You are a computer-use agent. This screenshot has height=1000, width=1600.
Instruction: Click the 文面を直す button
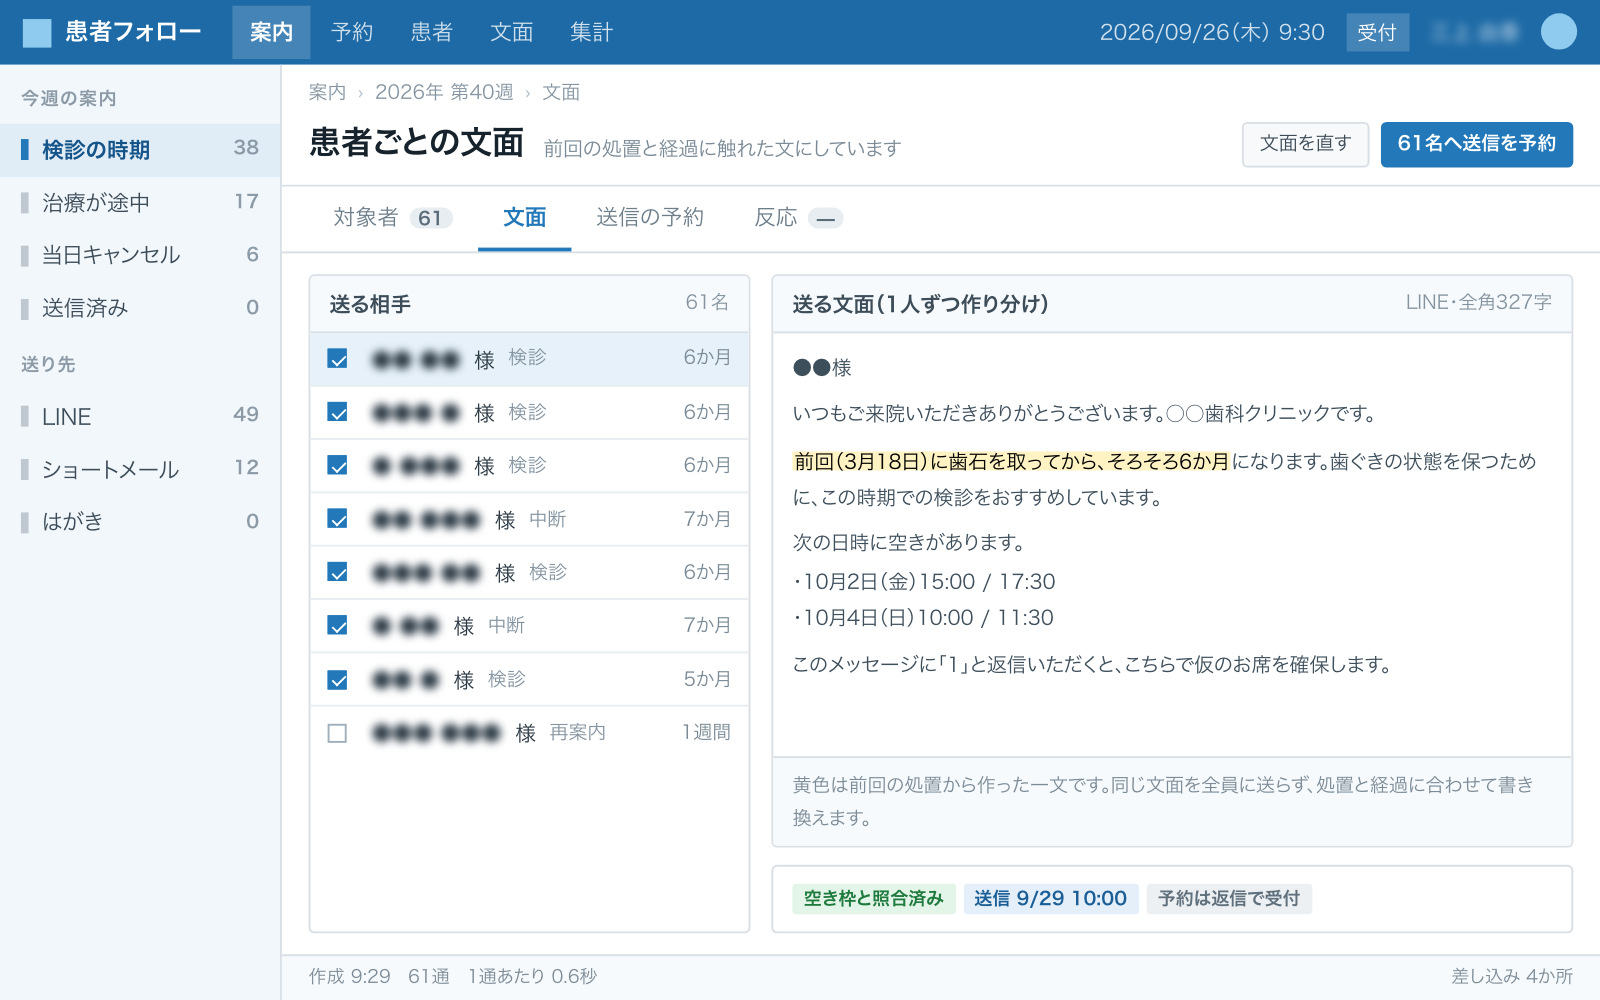point(1305,144)
